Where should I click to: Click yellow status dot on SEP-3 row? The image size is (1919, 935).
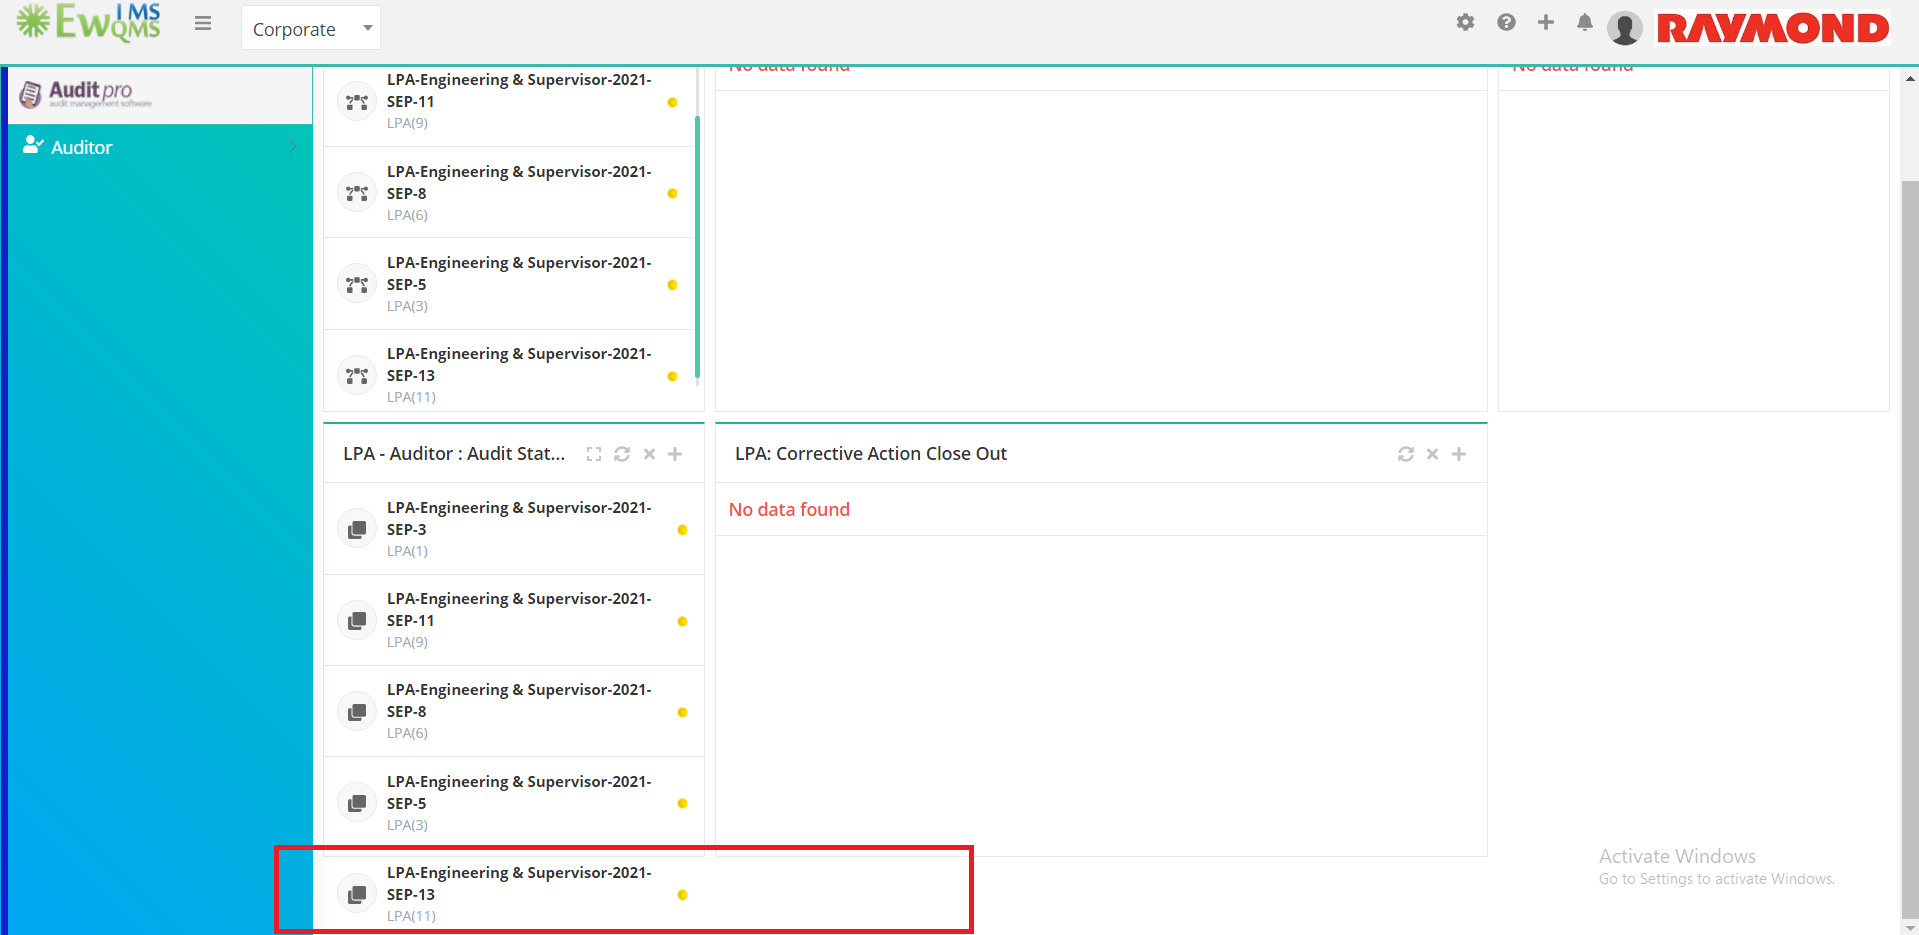pyautogui.click(x=682, y=530)
